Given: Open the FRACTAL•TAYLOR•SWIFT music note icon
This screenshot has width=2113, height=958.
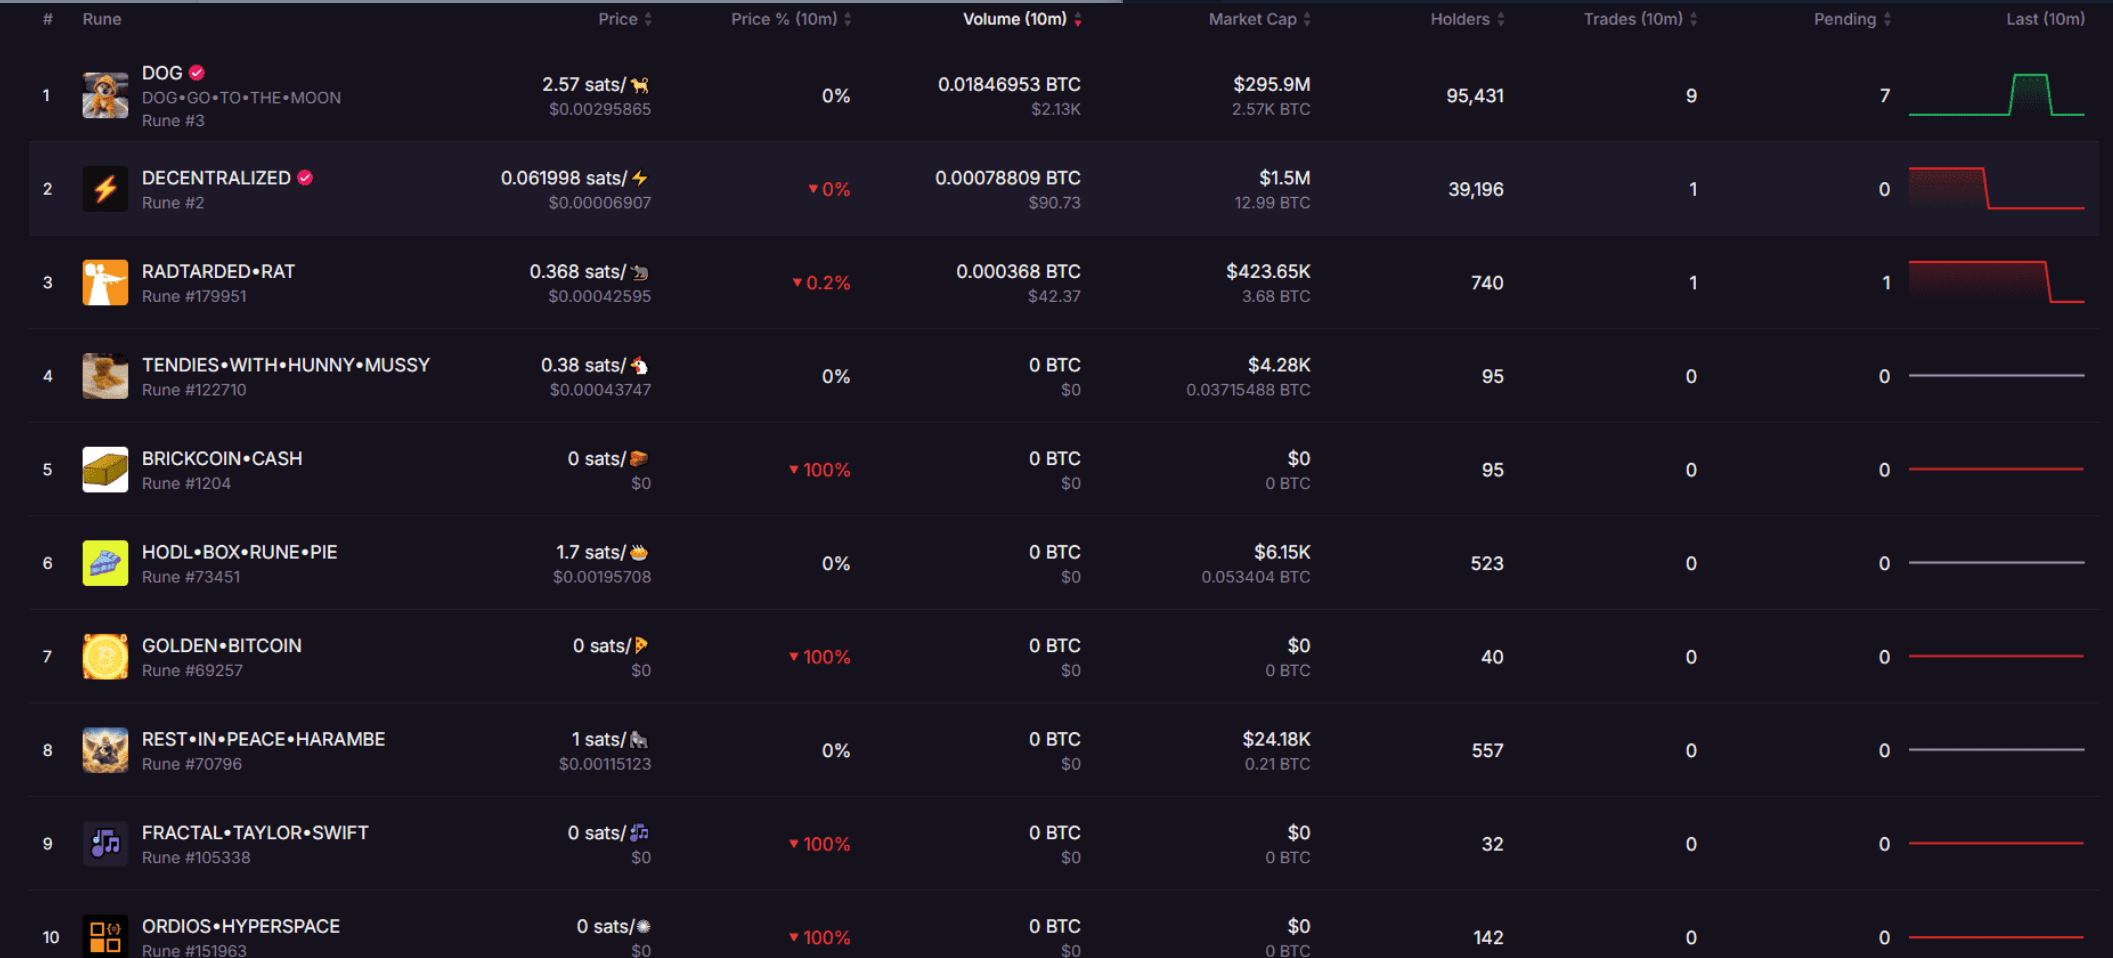Looking at the screenshot, I should [x=105, y=844].
